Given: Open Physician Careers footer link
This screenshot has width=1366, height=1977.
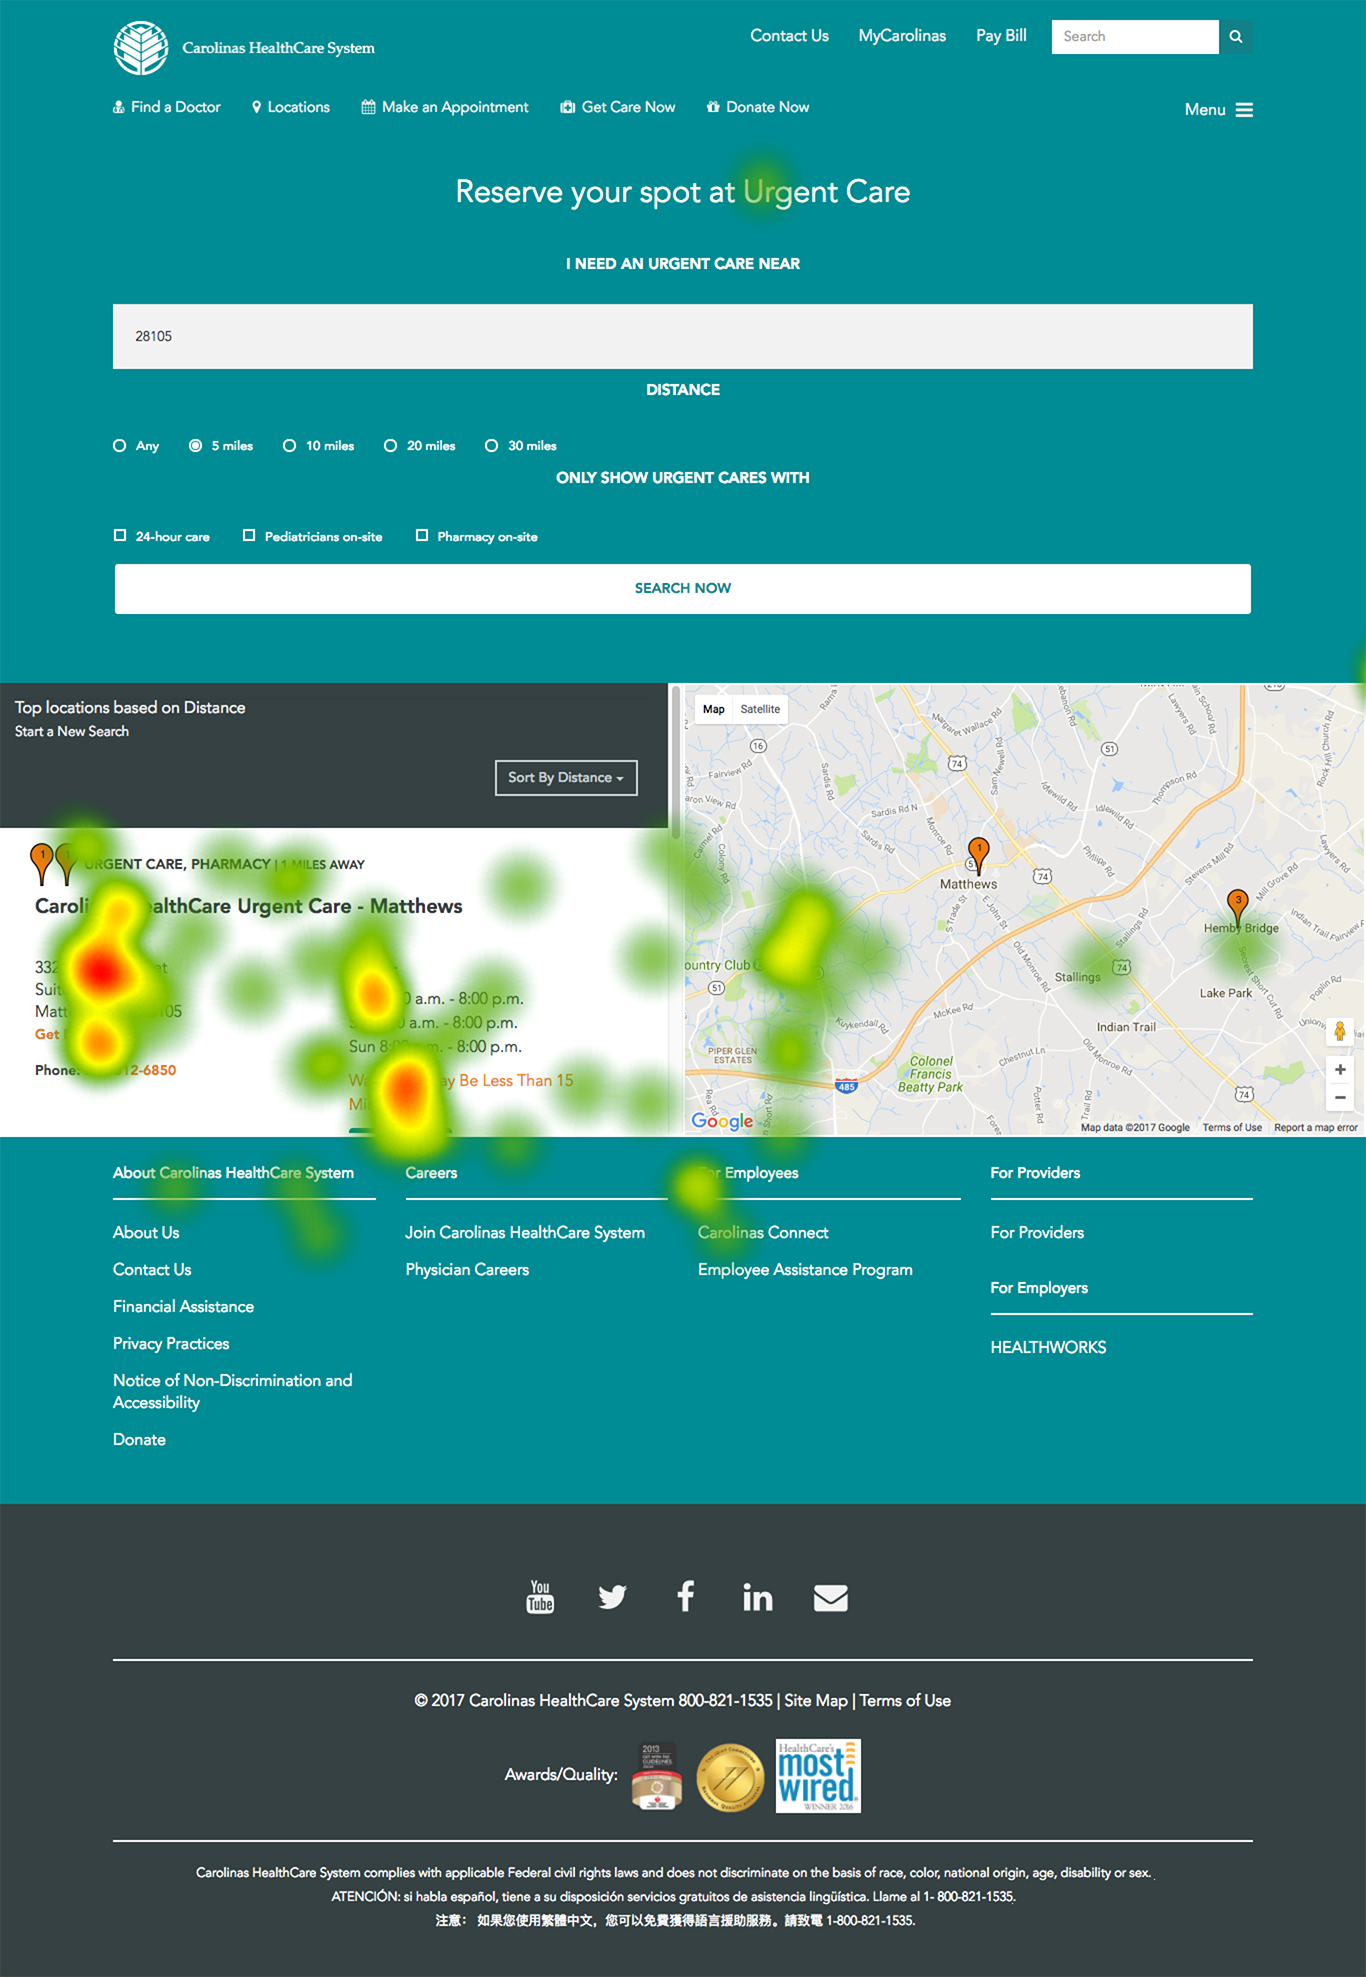Looking at the screenshot, I should [467, 1270].
